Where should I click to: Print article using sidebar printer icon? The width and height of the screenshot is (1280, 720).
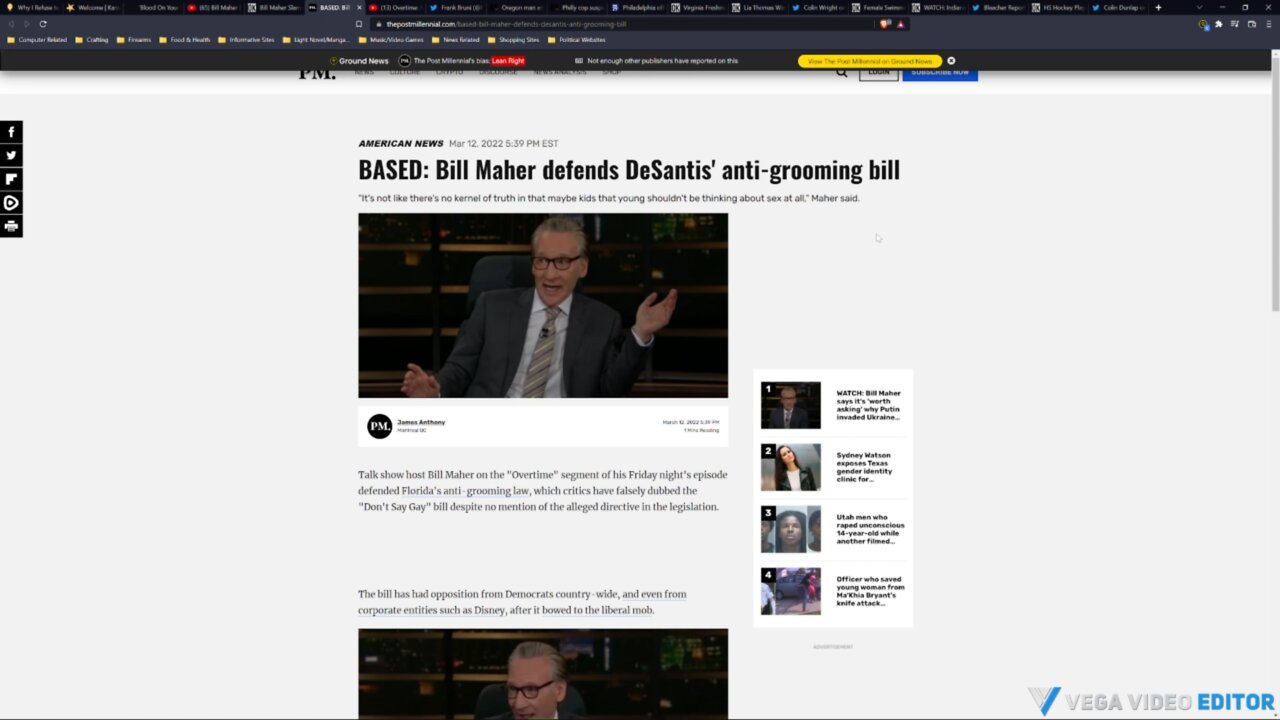(11, 226)
